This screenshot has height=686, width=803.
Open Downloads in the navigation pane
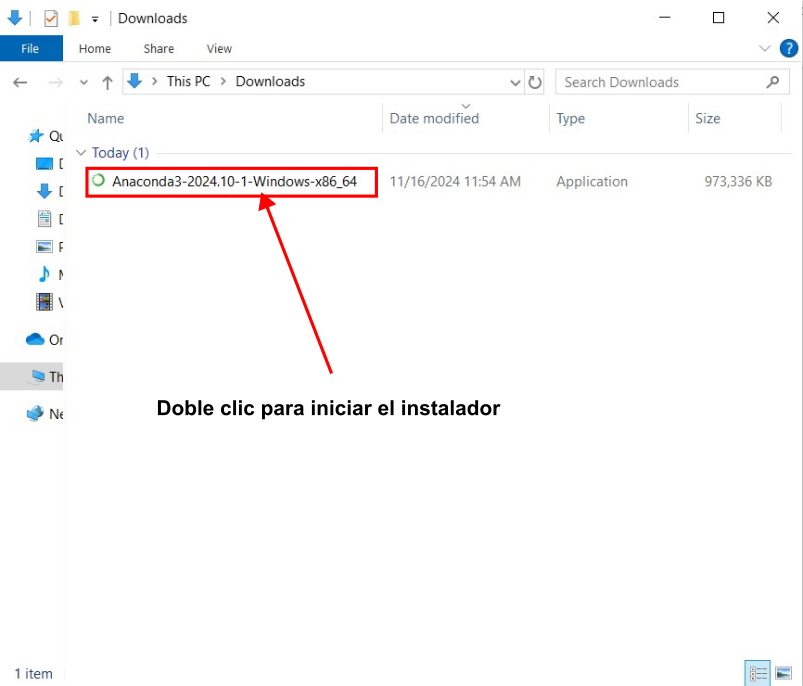coord(49,191)
